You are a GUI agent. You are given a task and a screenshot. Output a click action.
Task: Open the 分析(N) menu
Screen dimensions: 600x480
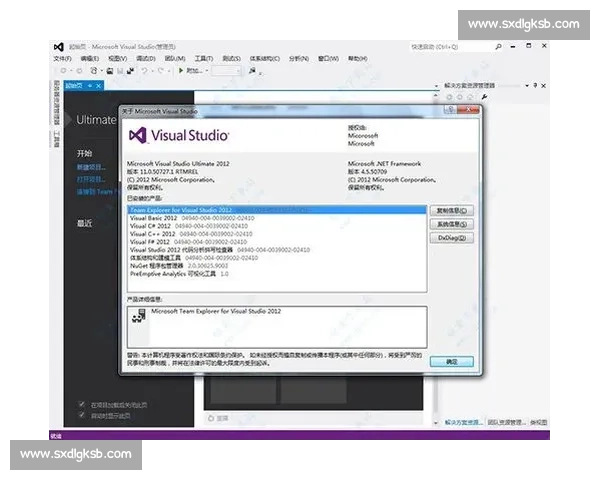299,59
